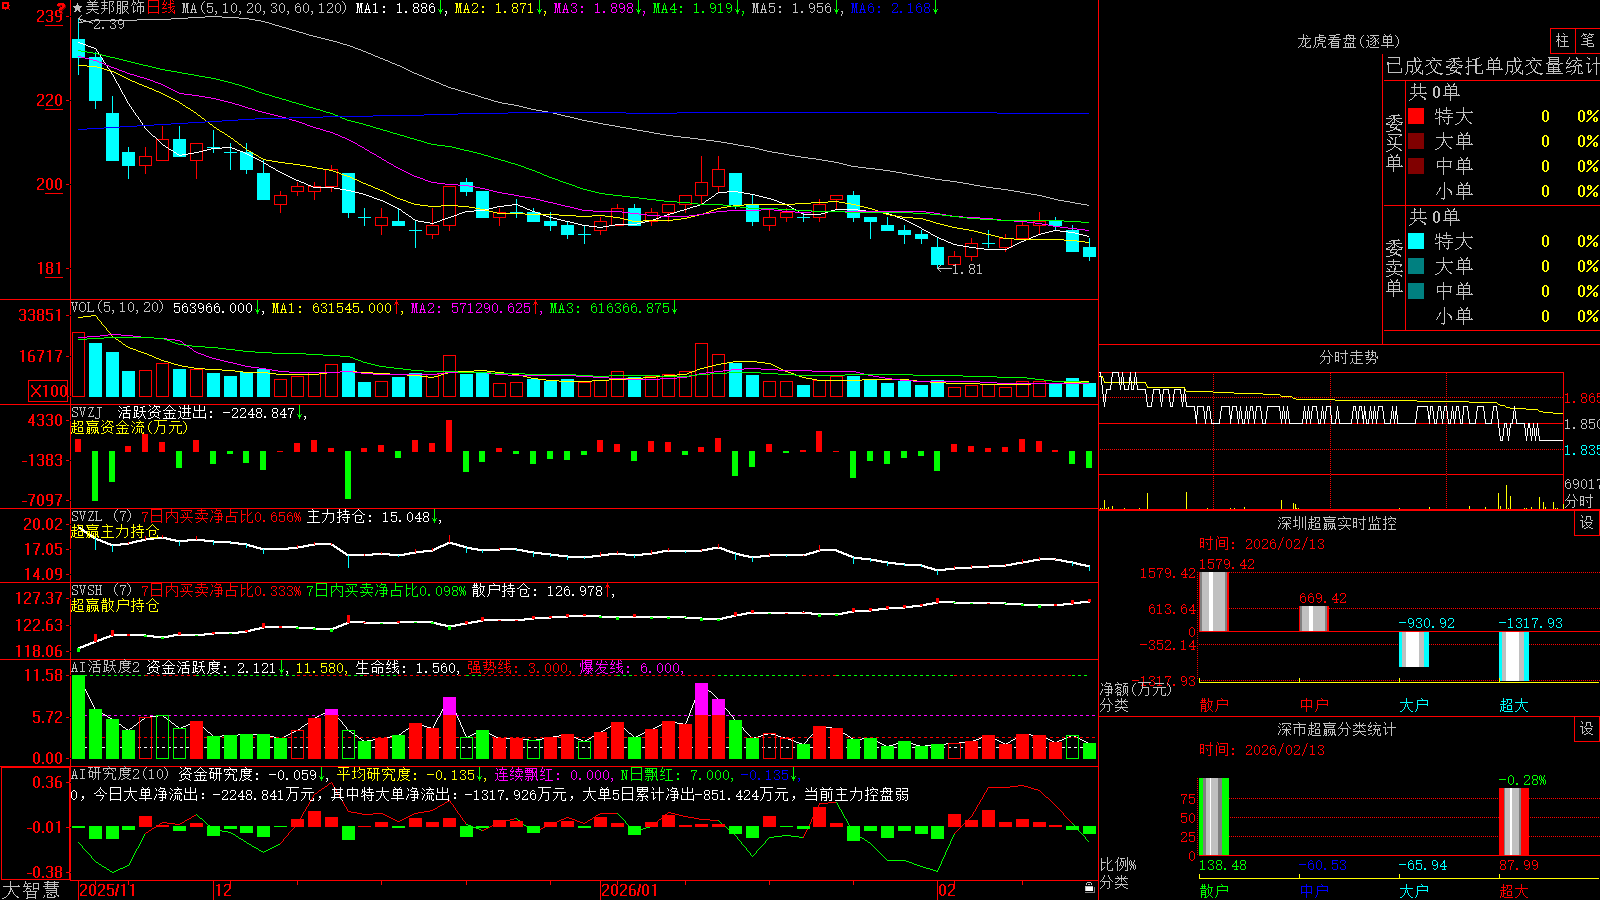
Task: Click the 138.48 value under 散户 bar
Action: pos(1222,865)
